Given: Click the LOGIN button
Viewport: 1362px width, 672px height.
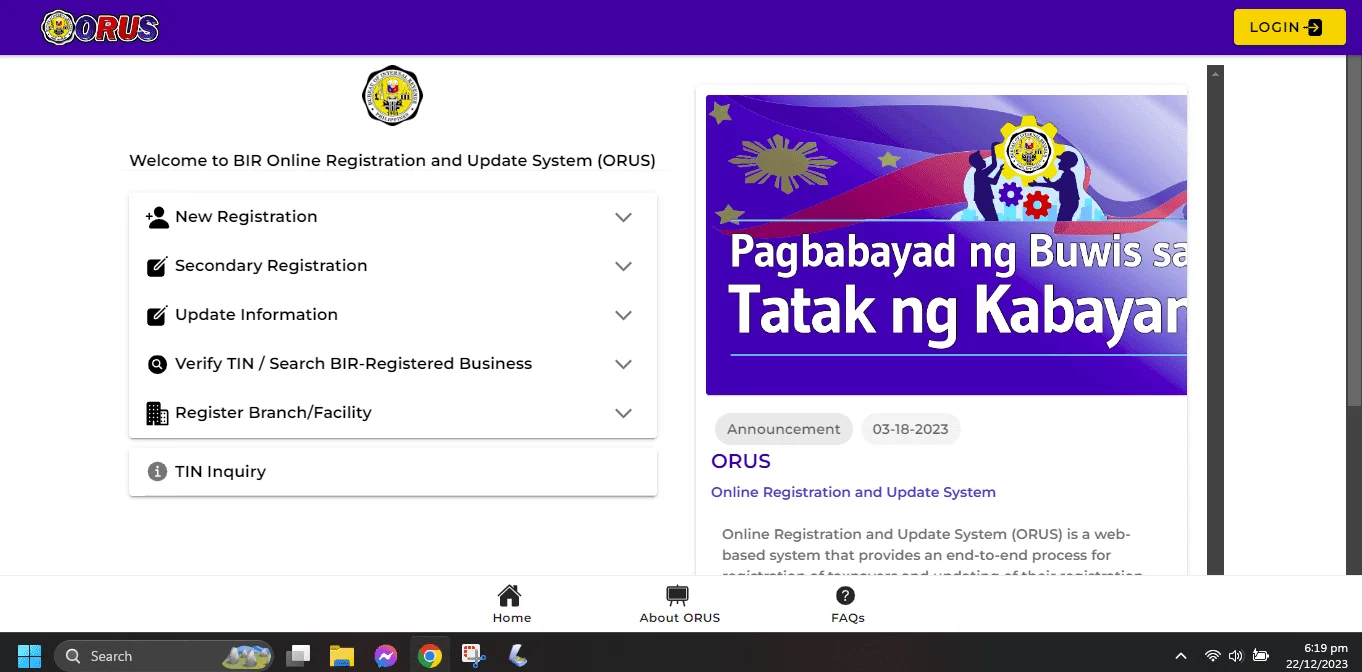Looking at the screenshot, I should point(1289,27).
